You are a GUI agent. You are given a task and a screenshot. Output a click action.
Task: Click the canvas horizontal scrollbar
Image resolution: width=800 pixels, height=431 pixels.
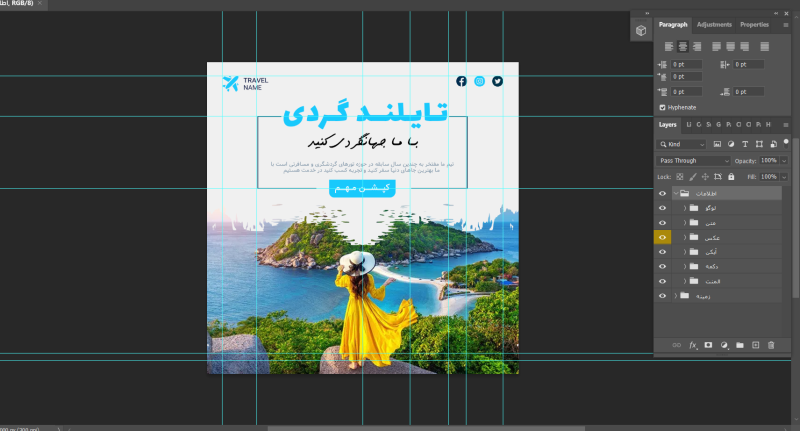[x=426, y=428]
